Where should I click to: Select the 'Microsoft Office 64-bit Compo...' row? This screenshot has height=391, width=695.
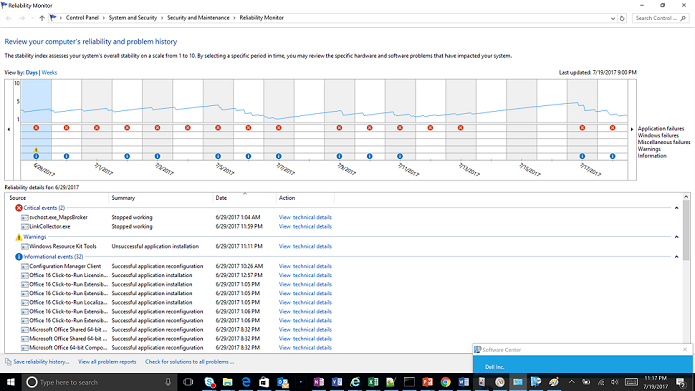point(177,348)
